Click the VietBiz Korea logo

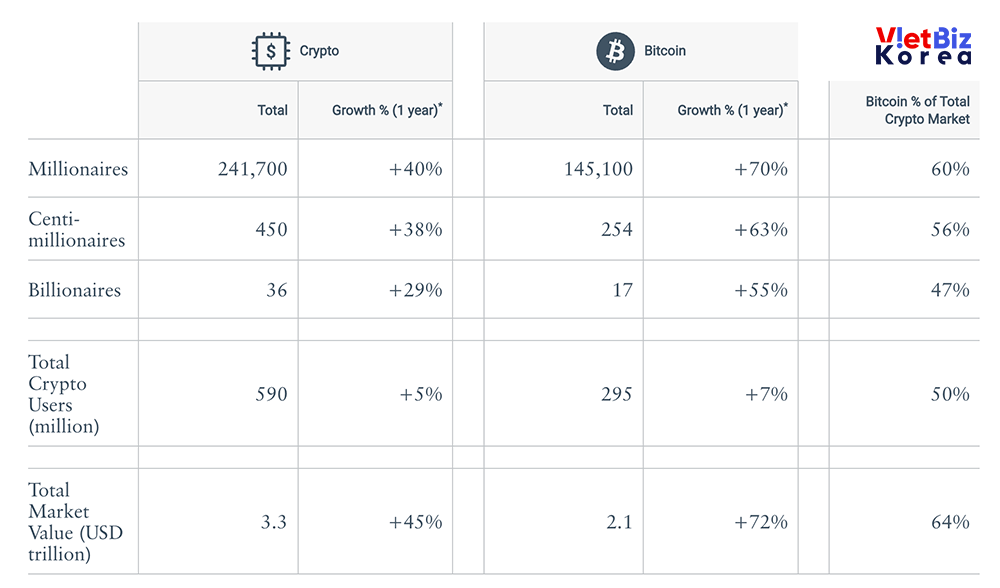pos(922,46)
